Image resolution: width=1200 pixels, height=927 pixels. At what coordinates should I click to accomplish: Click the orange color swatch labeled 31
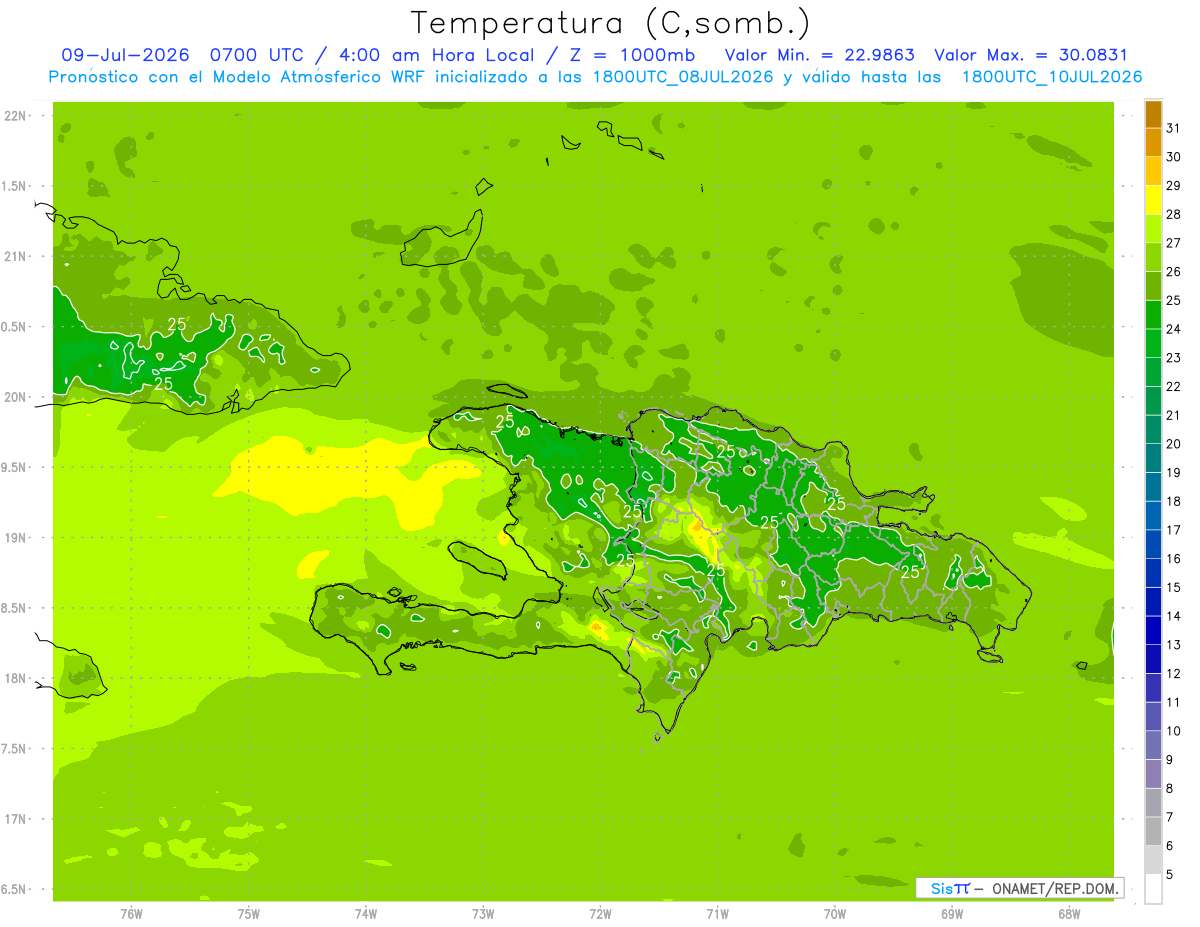[x=1153, y=114]
